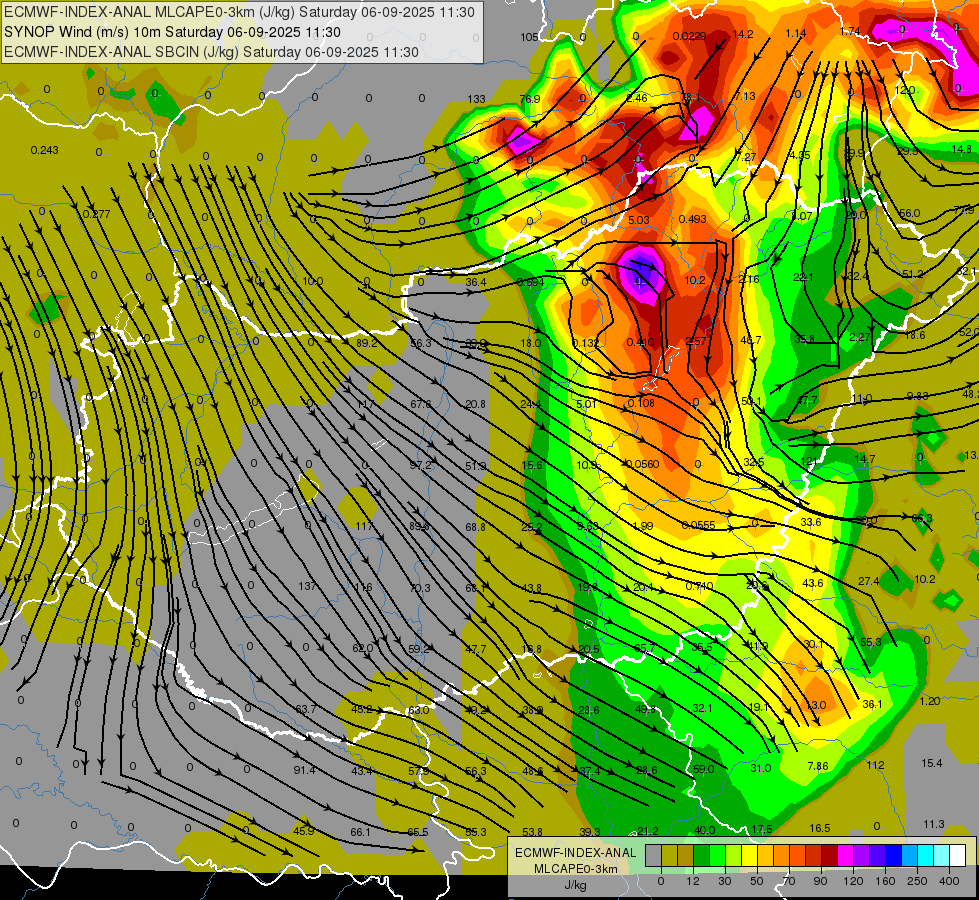Viewport: 979px width, 900px height.
Task: Click the map value 36.4
Action: tap(475, 282)
